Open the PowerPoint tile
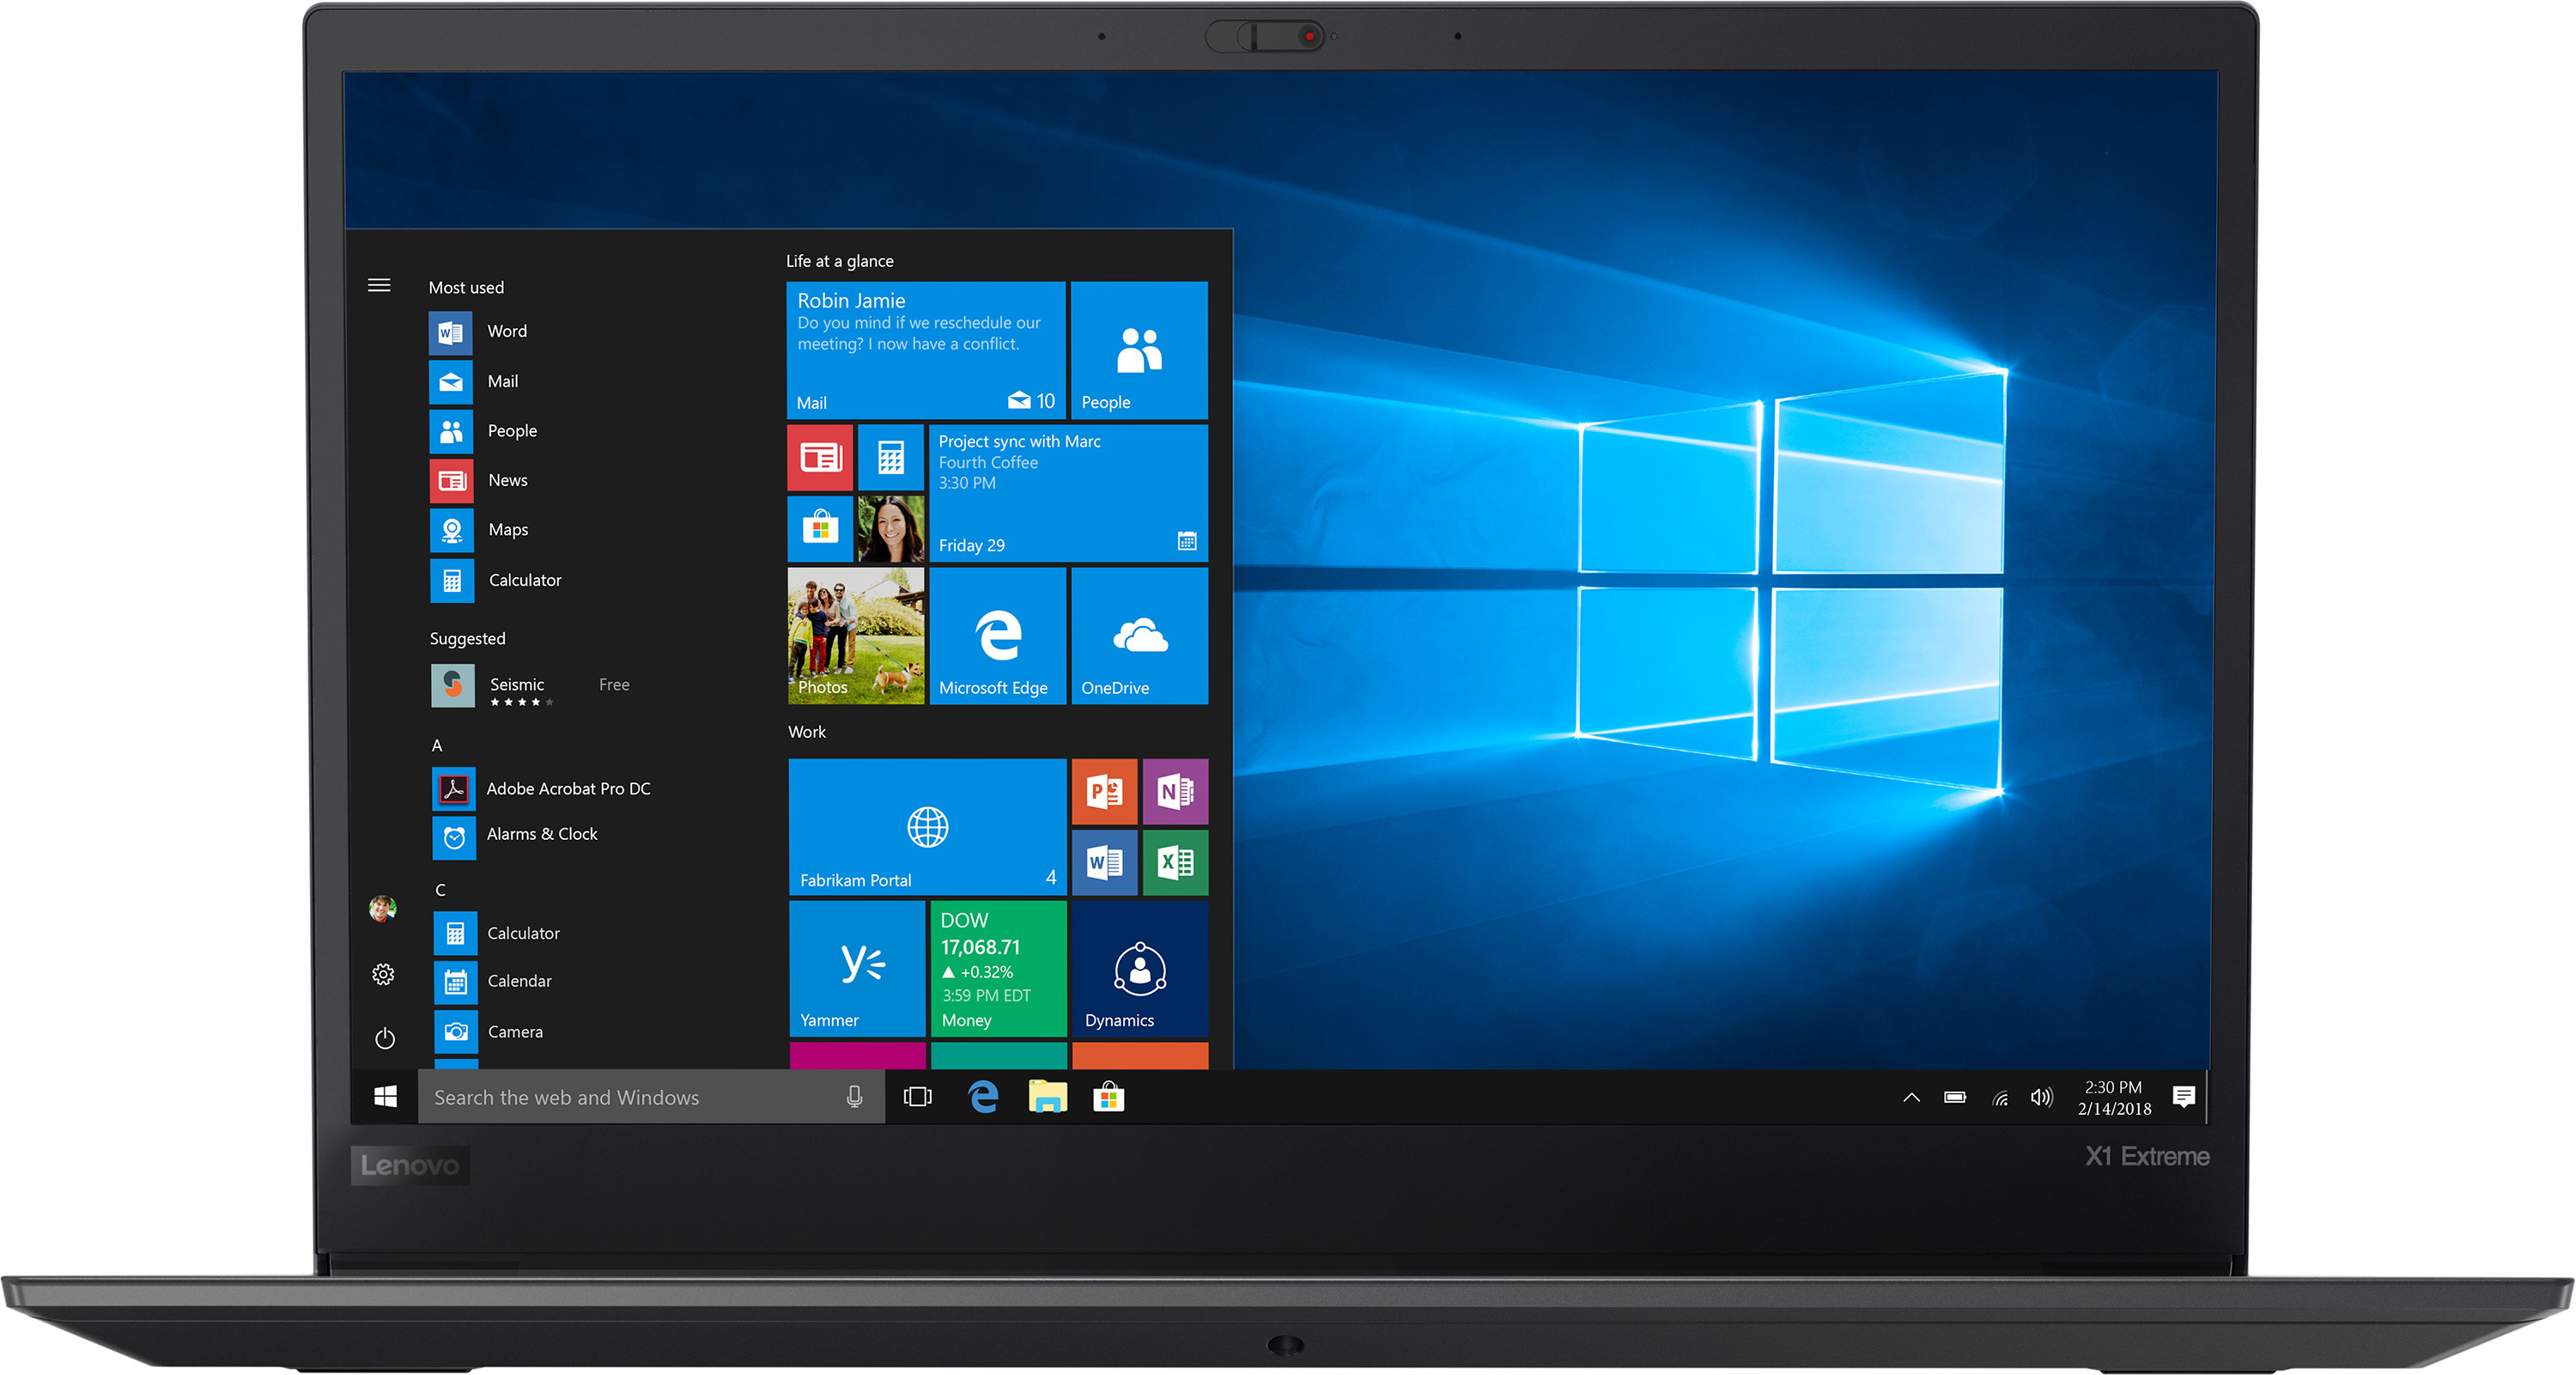Image resolution: width=2576 pixels, height=1375 pixels. [1104, 791]
